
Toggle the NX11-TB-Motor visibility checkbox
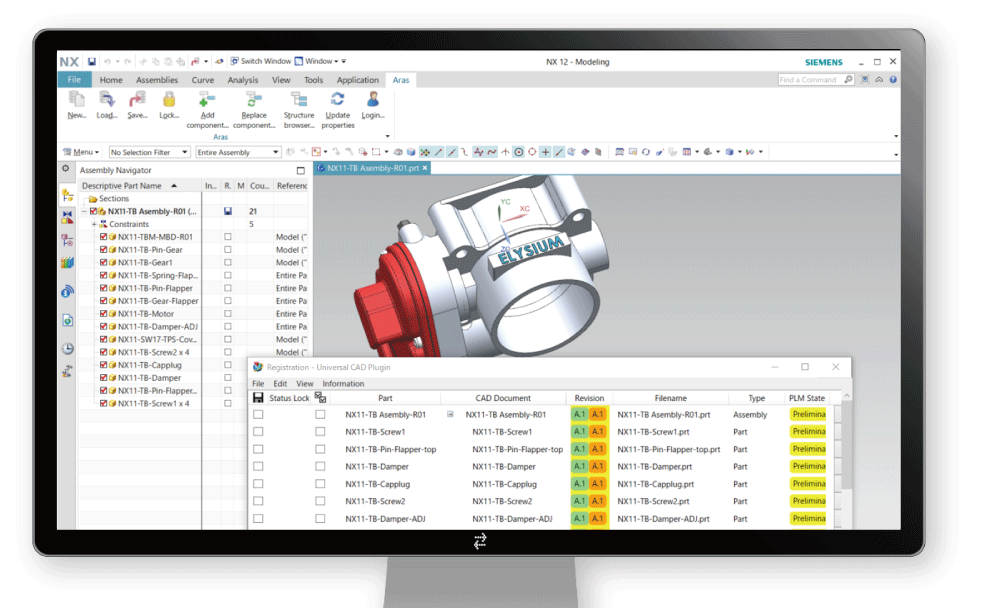tap(103, 313)
